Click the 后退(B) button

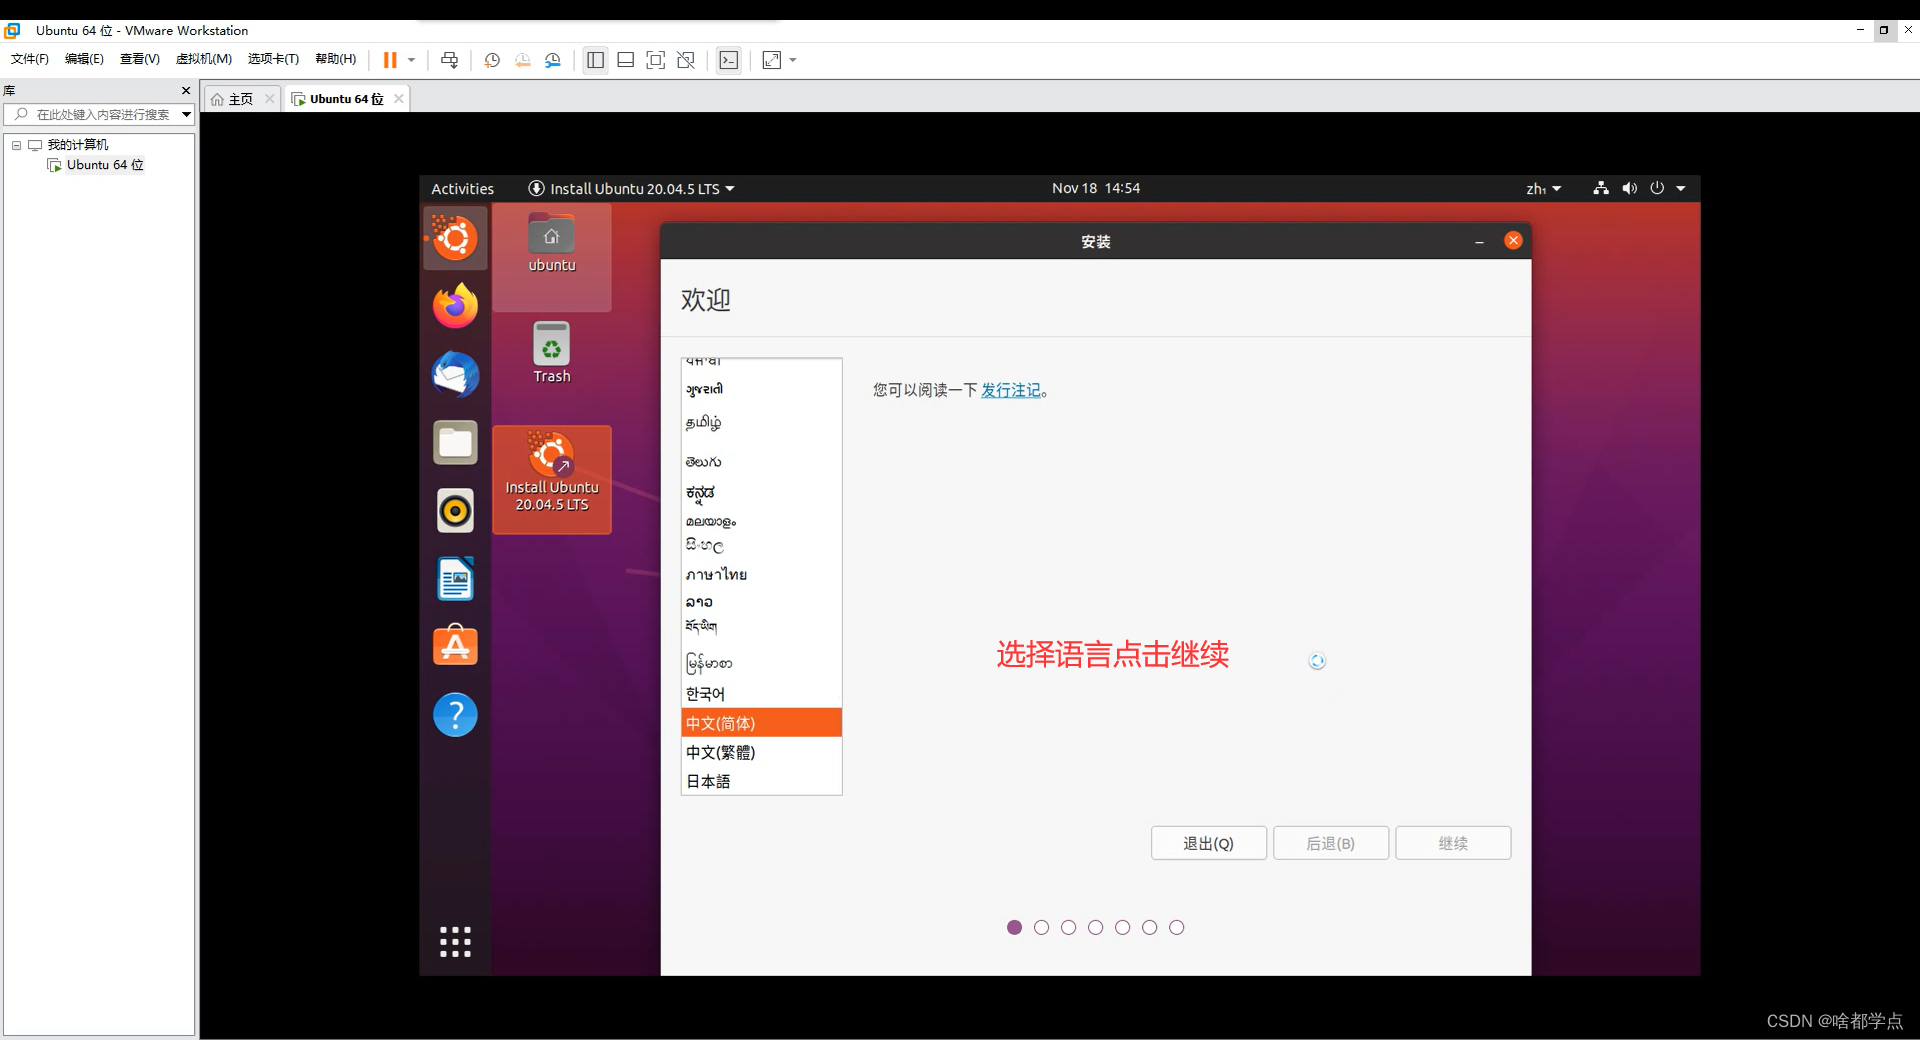coord(1330,843)
